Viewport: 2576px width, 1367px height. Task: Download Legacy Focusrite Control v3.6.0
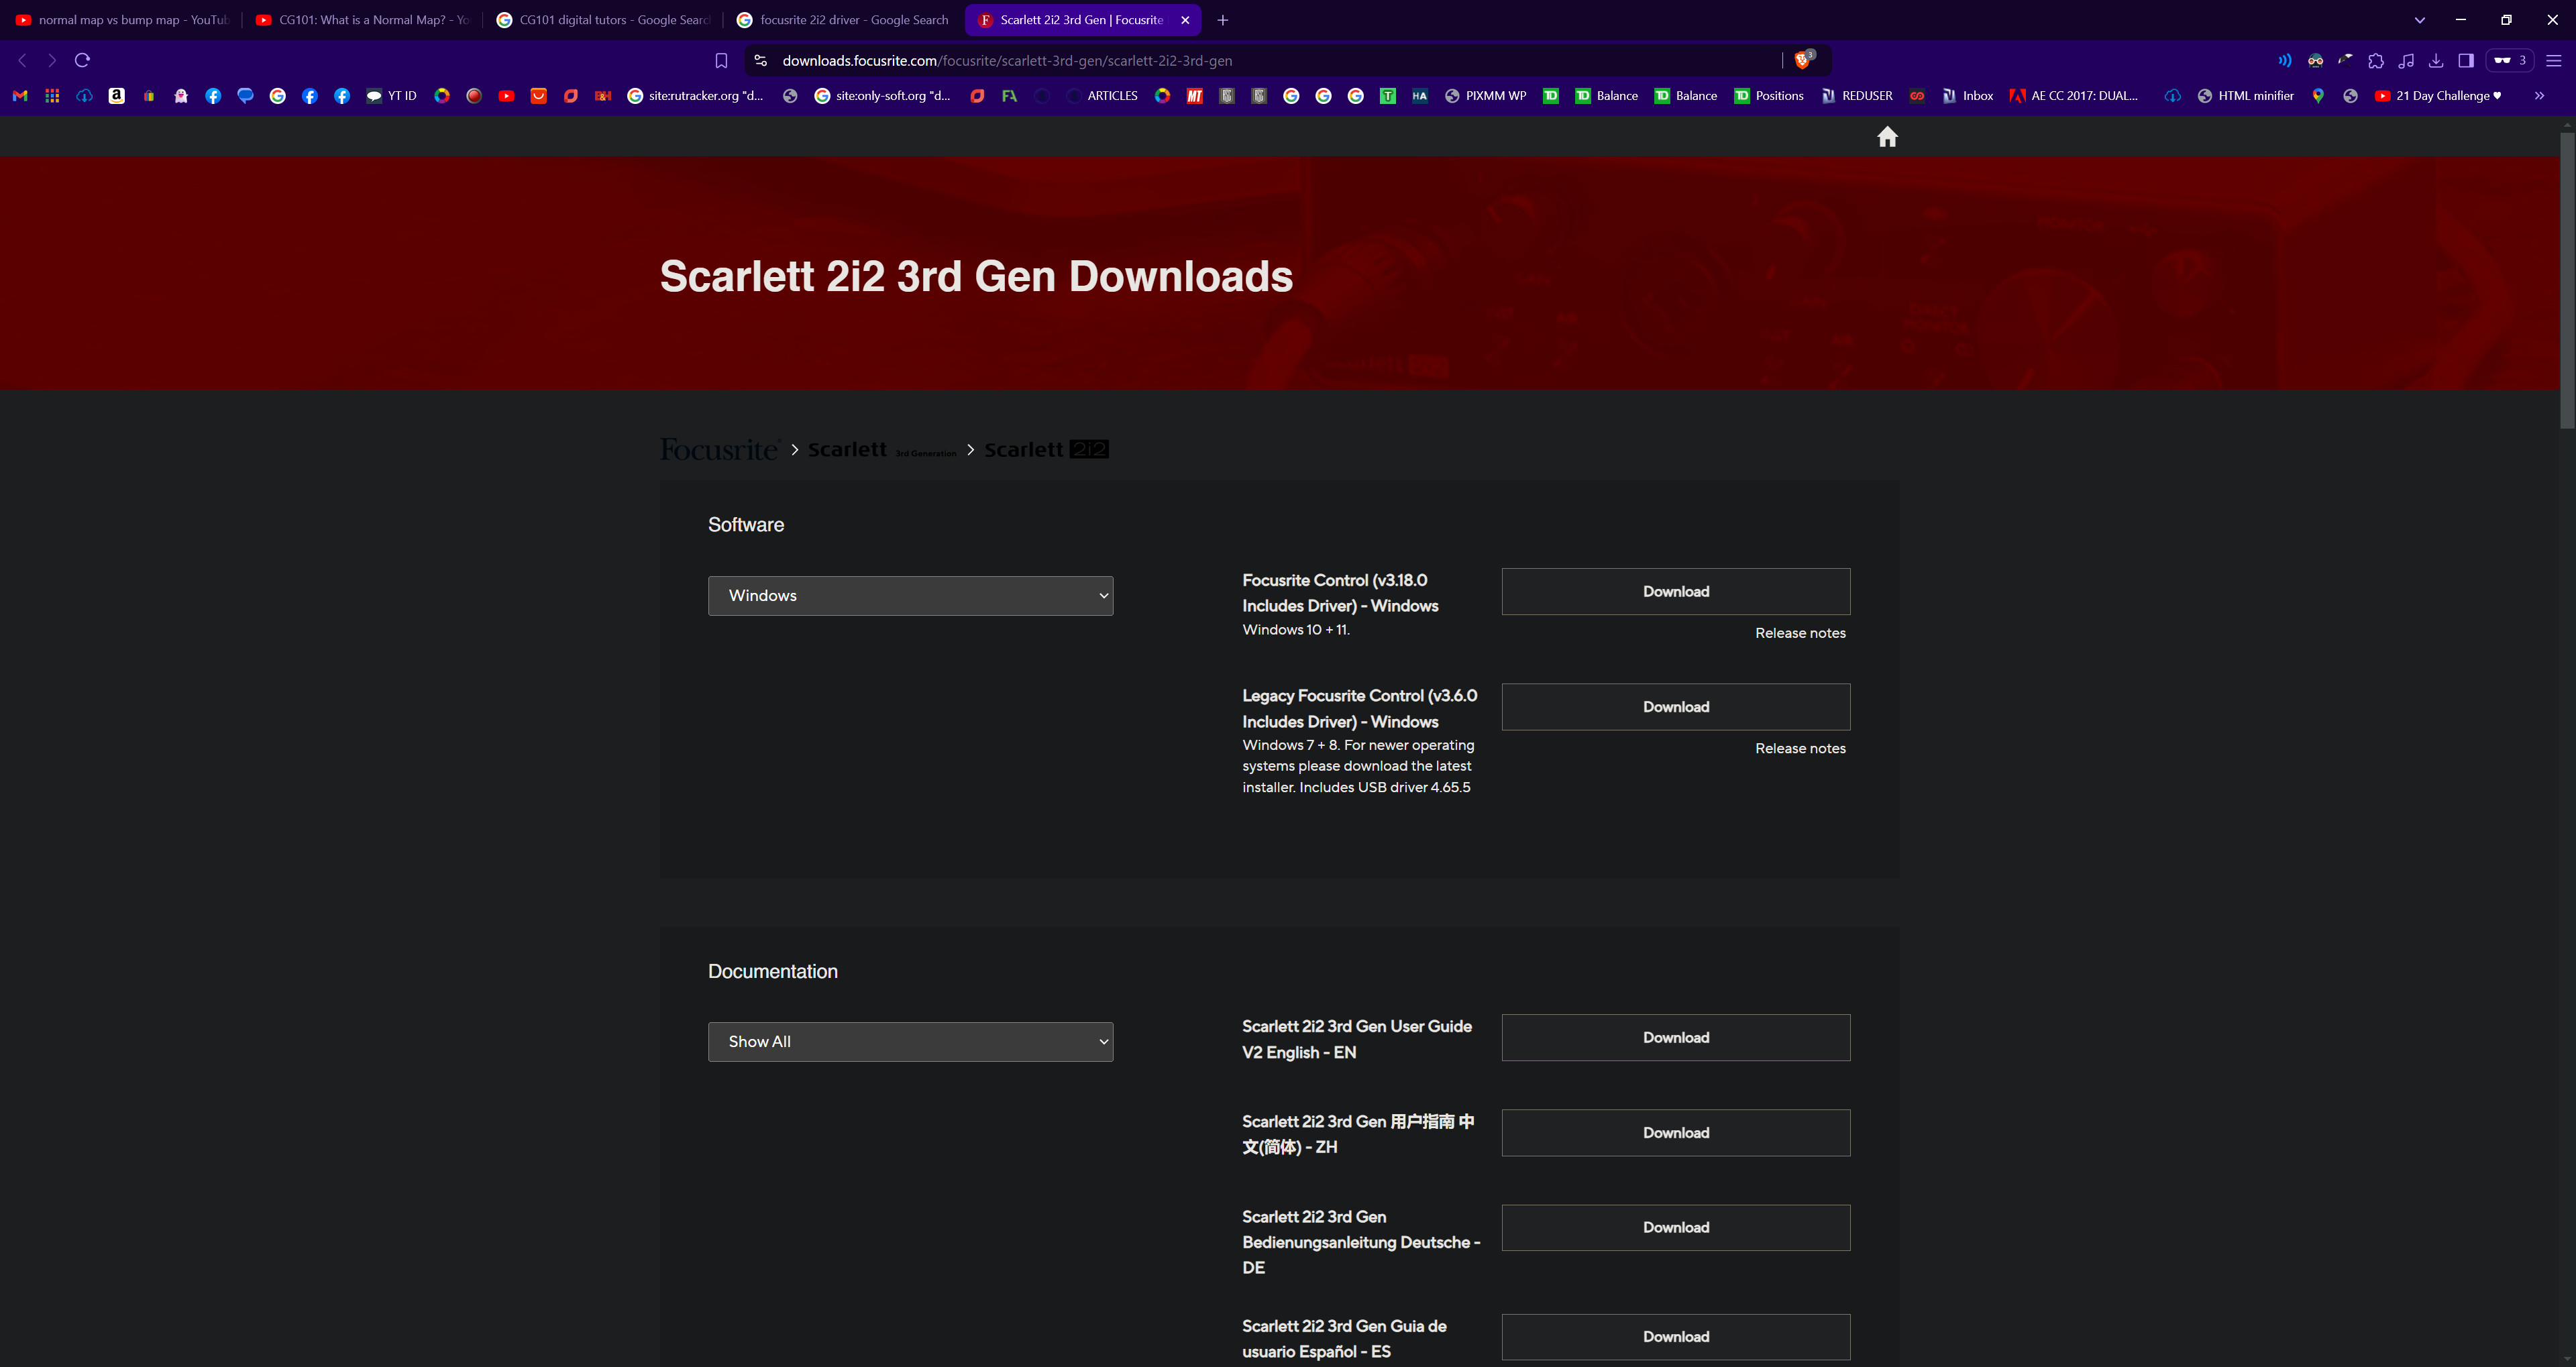pos(1675,706)
